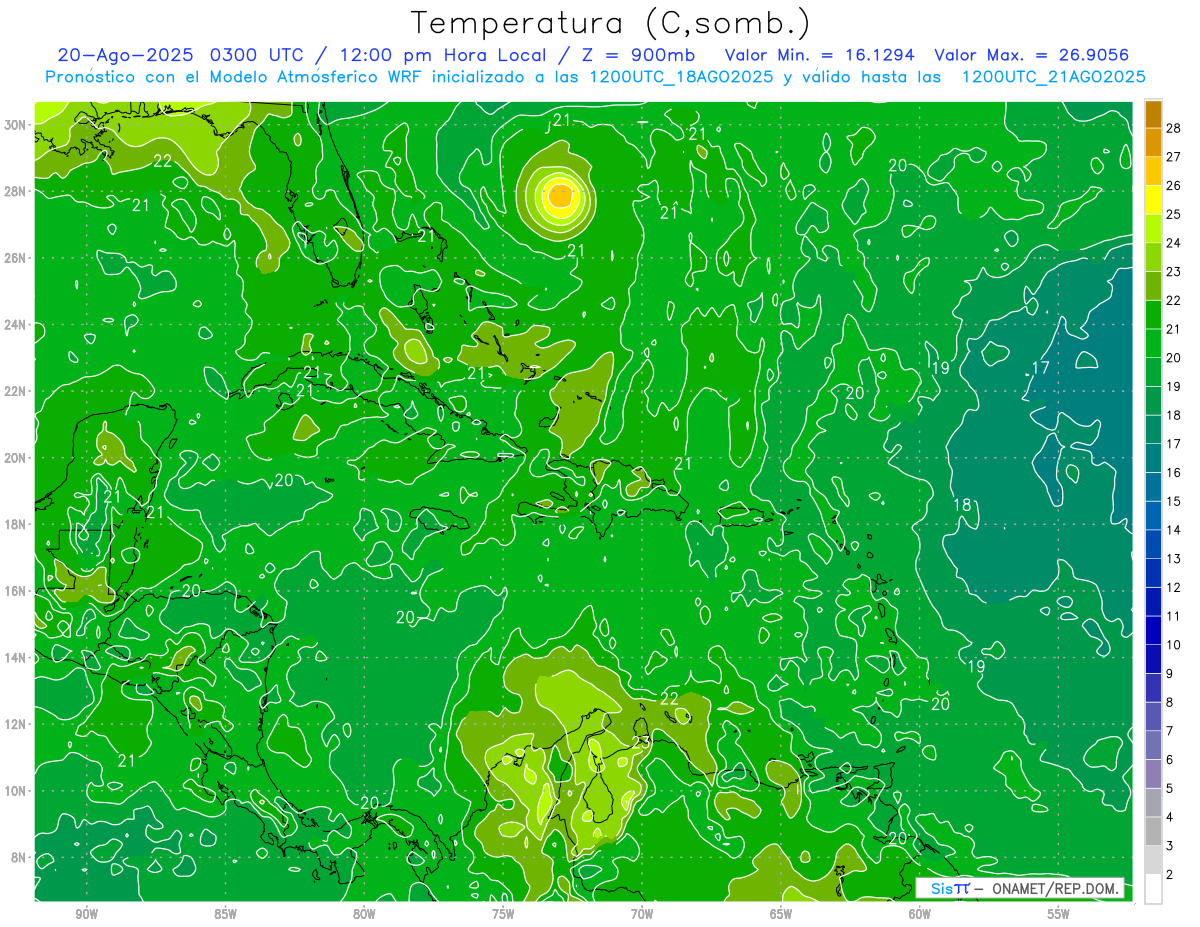Click the '1200UTC_18AGO2025' initialization time text
Screen dimensions: 1200x927
pos(682,77)
